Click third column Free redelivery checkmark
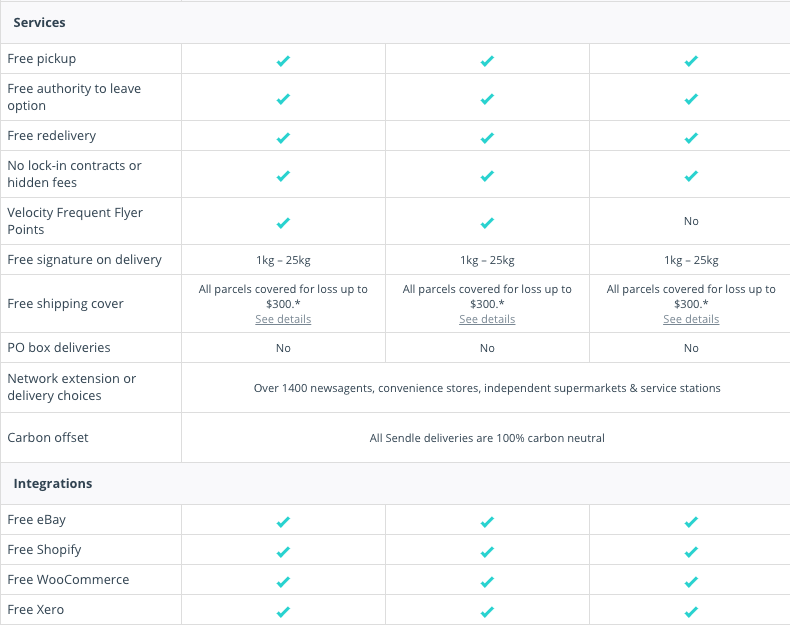This screenshot has width=791, height=625. (x=691, y=138)
